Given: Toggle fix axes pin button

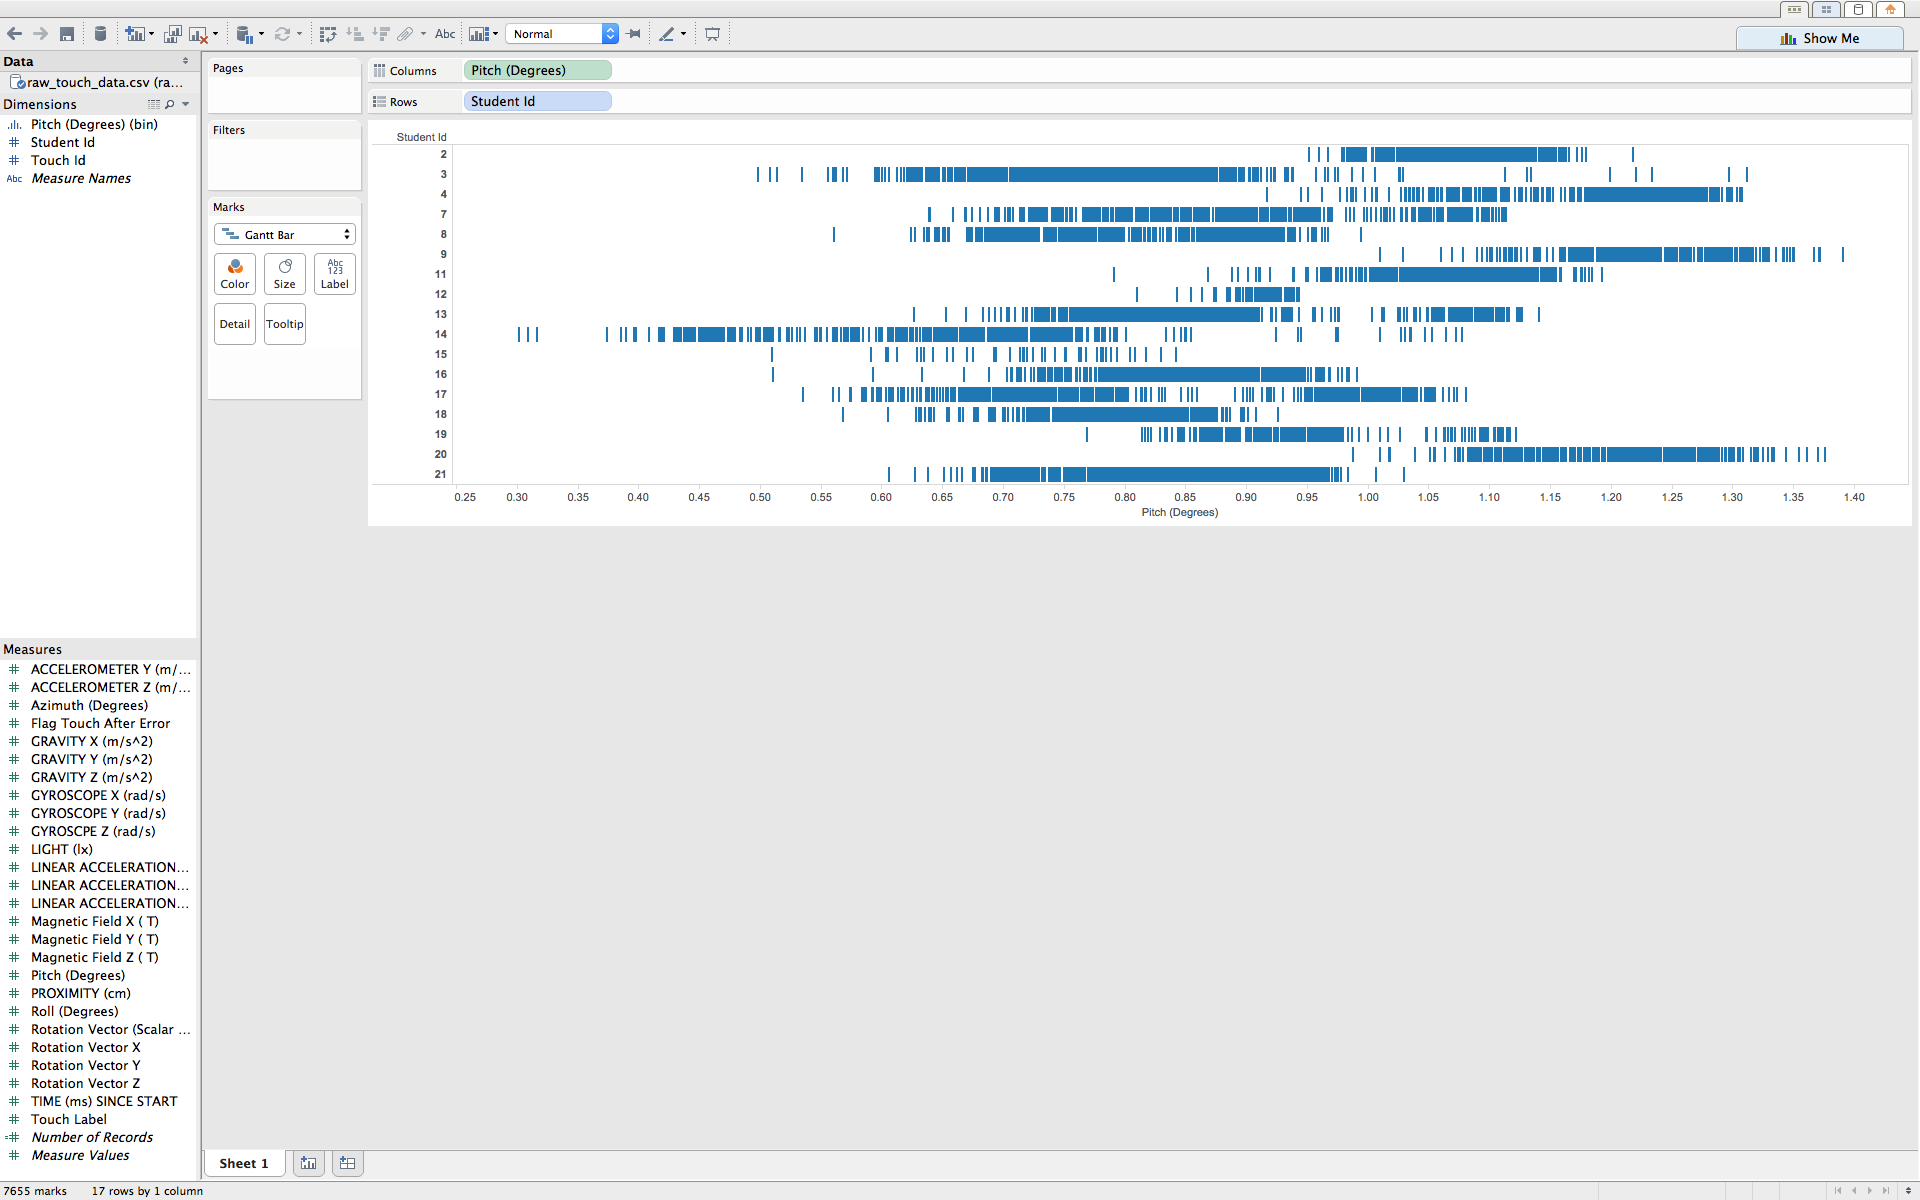Looking at the screenshot, I should (x=634, y=34).
